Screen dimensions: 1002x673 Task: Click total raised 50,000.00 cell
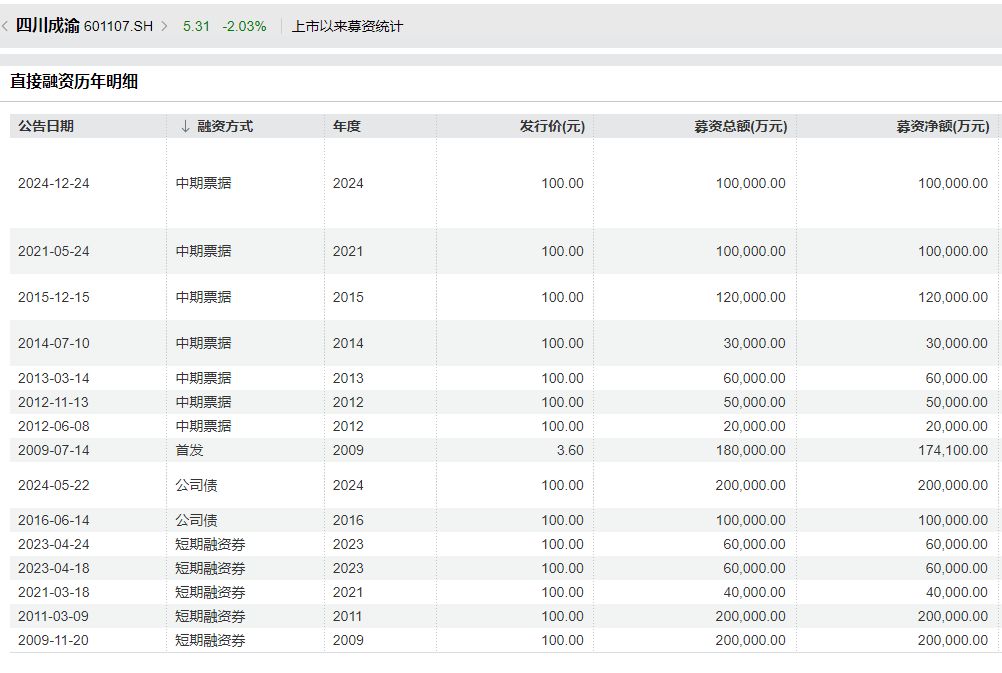point(754,402)
